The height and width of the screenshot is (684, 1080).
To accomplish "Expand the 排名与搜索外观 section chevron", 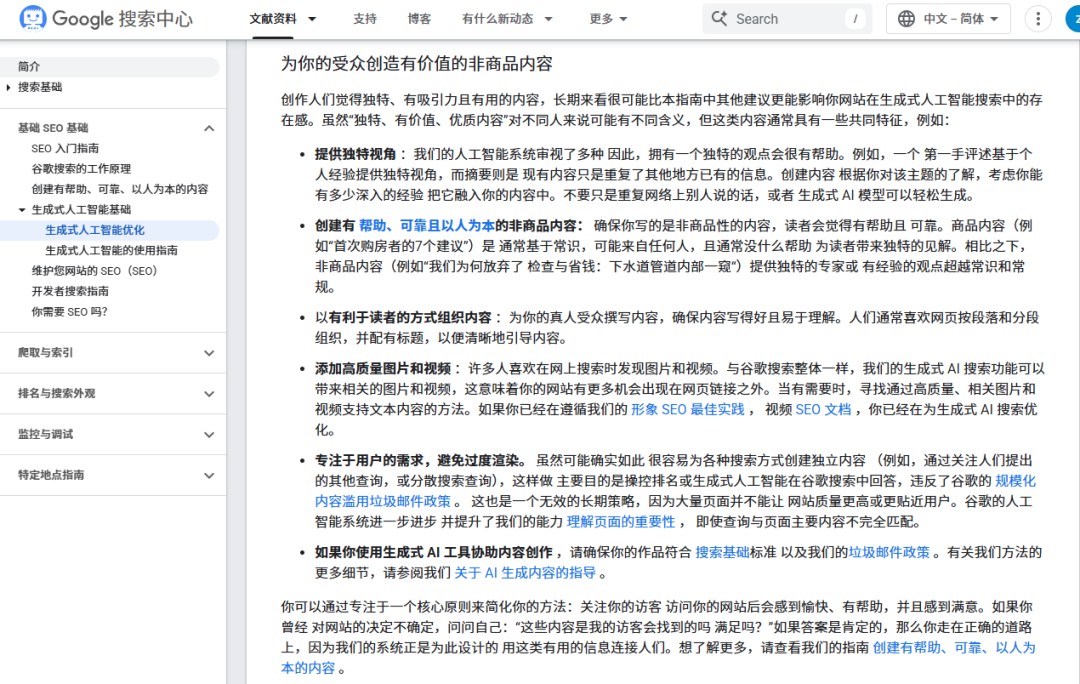I will (209, 393).
